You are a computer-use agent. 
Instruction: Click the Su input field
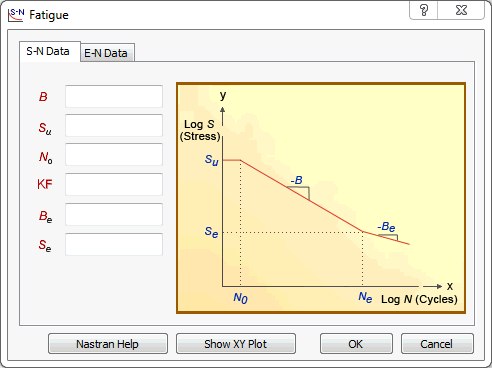click(x=114, y=125)
